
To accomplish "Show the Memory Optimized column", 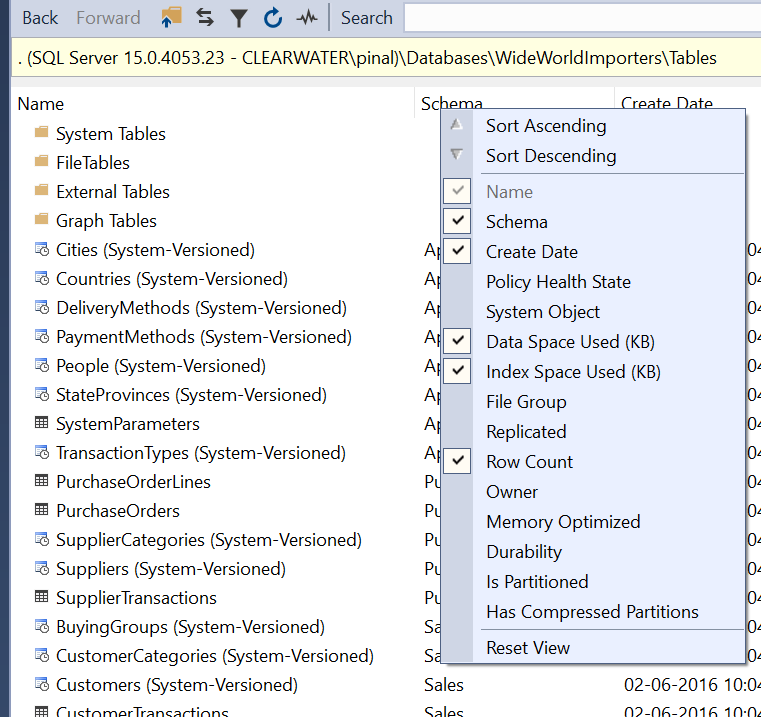I will [563, 522].
